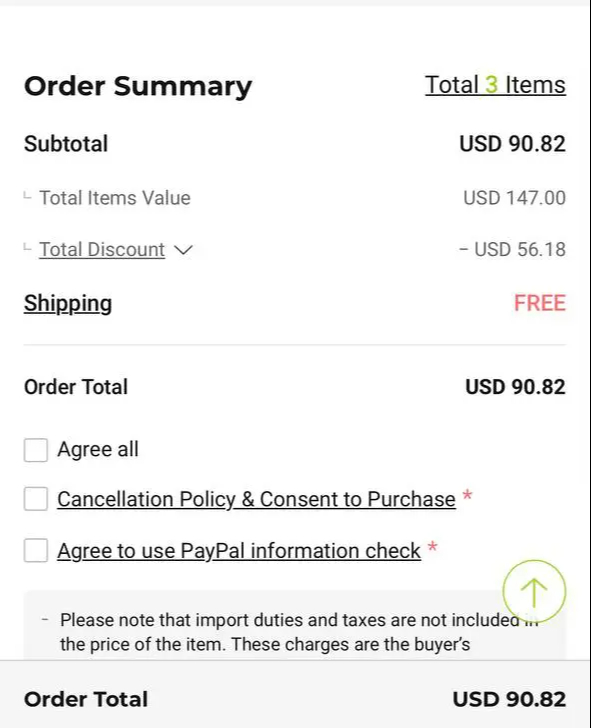Open Cancellation Policy & Consent to Purchase link
This screenshot has width=591, height=728.
tap(256, 500)
